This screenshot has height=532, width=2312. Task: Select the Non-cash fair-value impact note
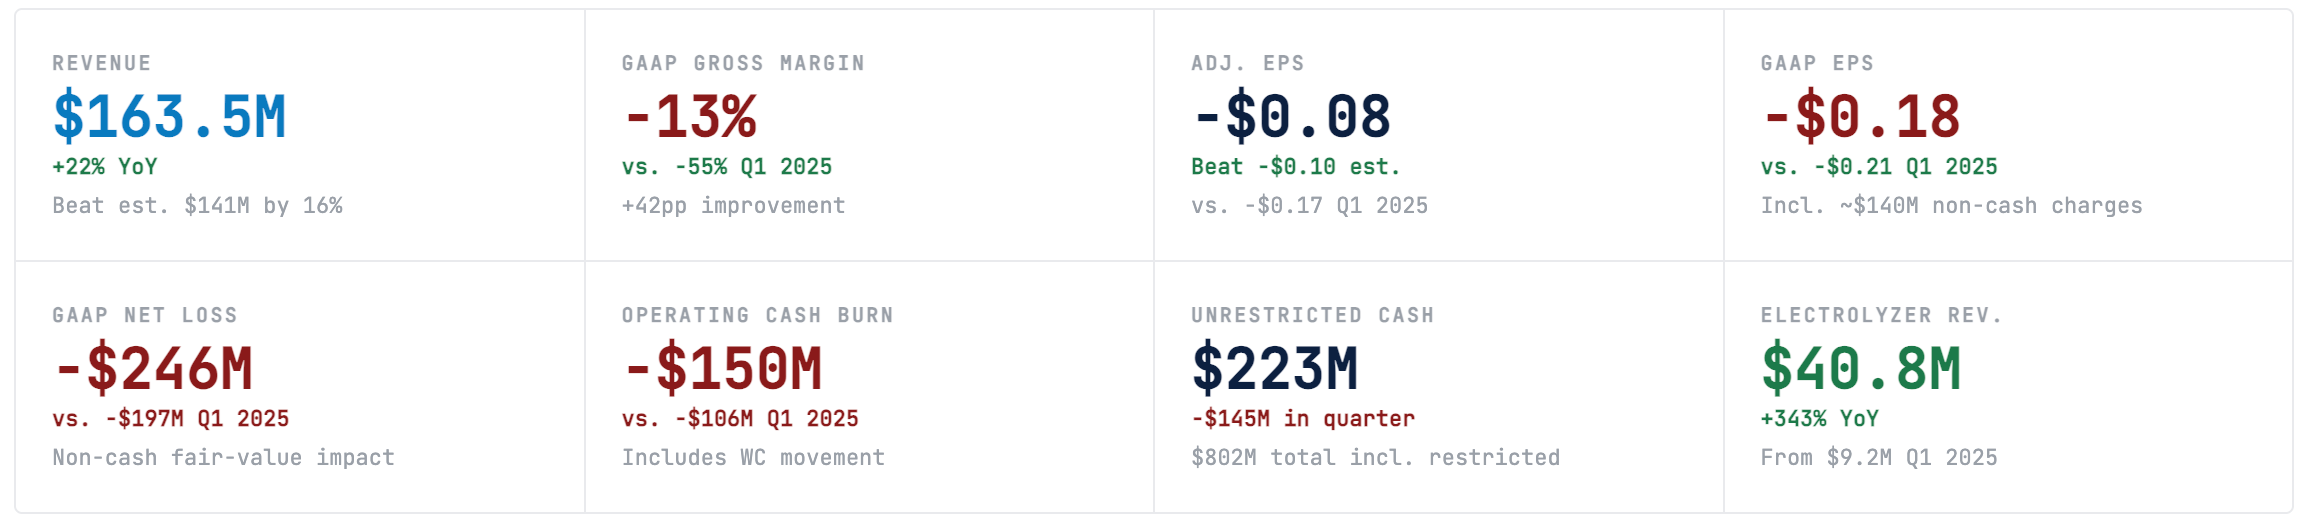click(x=224, y=457)
